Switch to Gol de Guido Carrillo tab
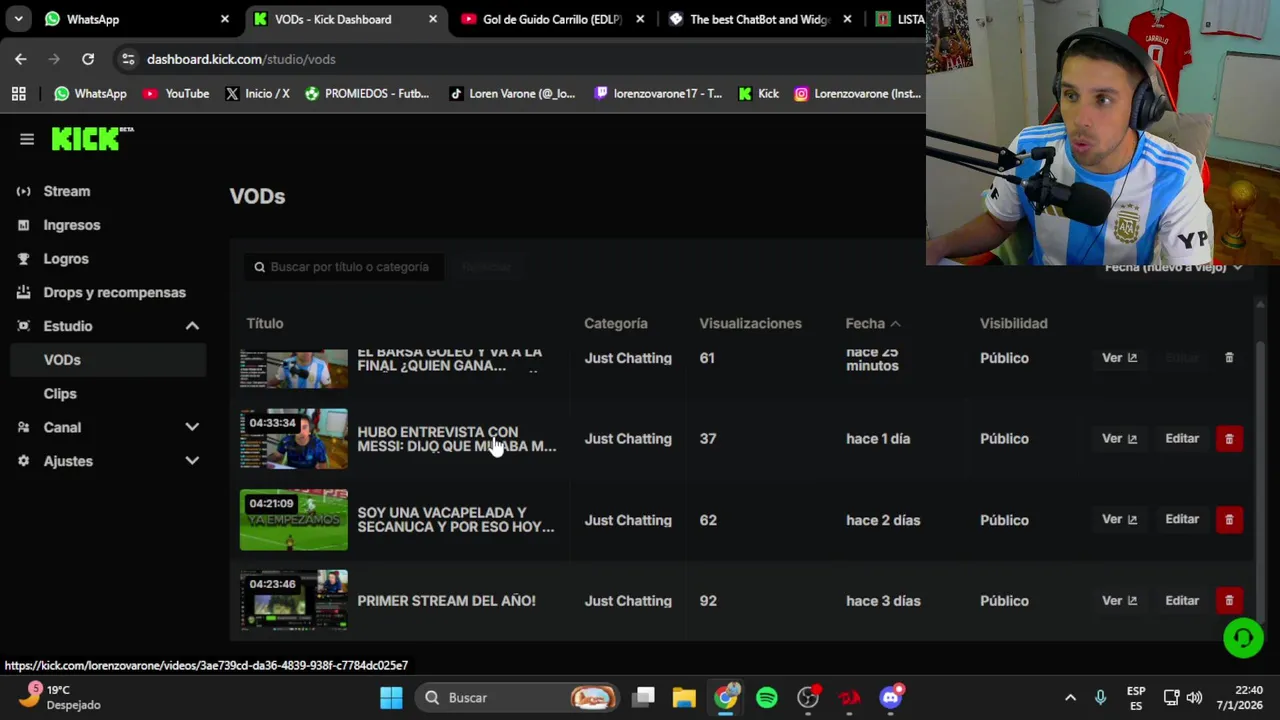This screenshot has height=720, width=1280. pyautogui.click(x=550, y=19)
